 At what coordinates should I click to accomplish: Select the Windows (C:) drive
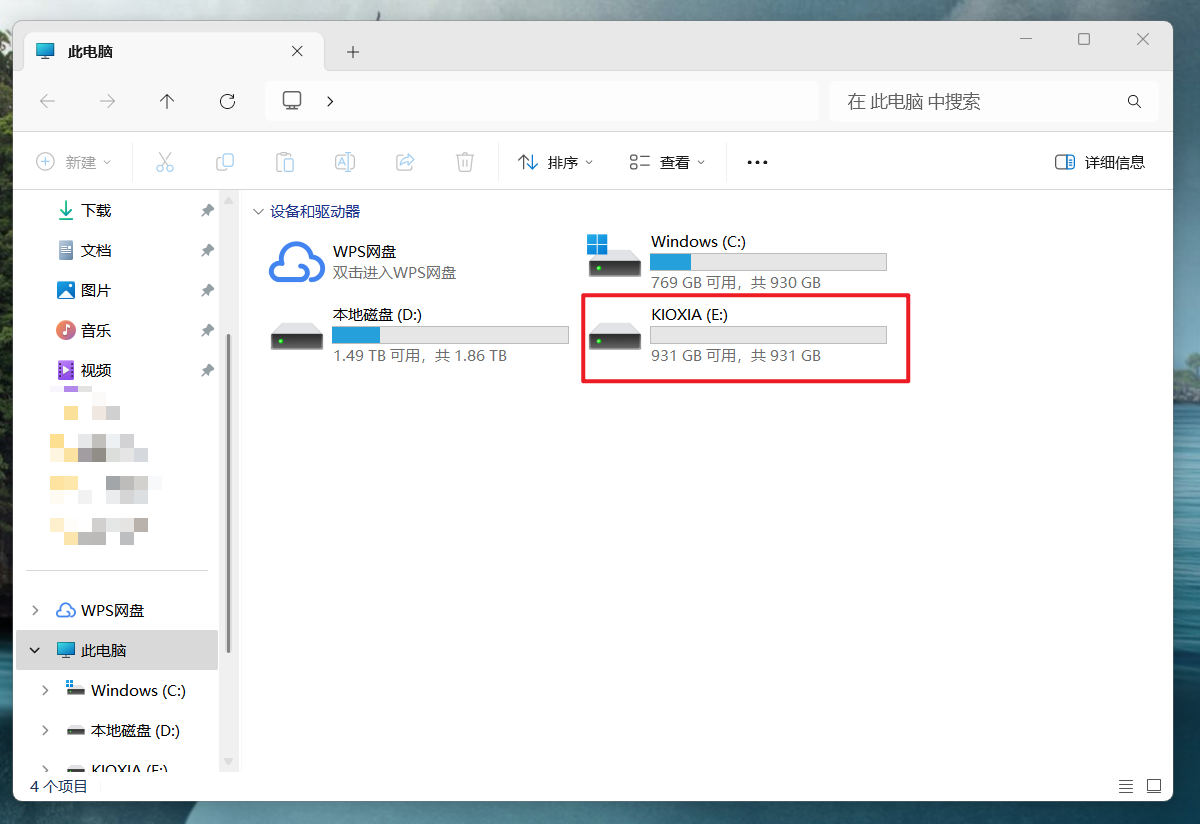pyautogui.click(x=737, y=262)
